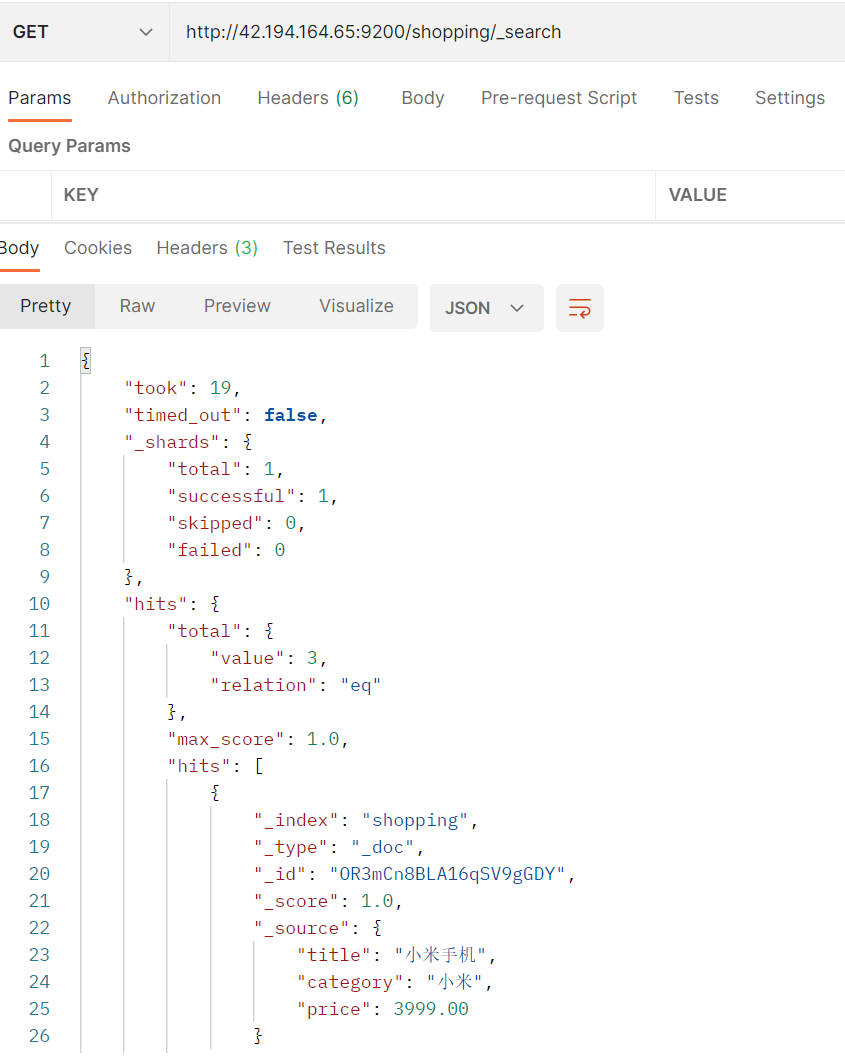The height and width of the screenshot is (1060, 845).
Task: Switch to response Cookies tab
Action: [x=98, y=248]
